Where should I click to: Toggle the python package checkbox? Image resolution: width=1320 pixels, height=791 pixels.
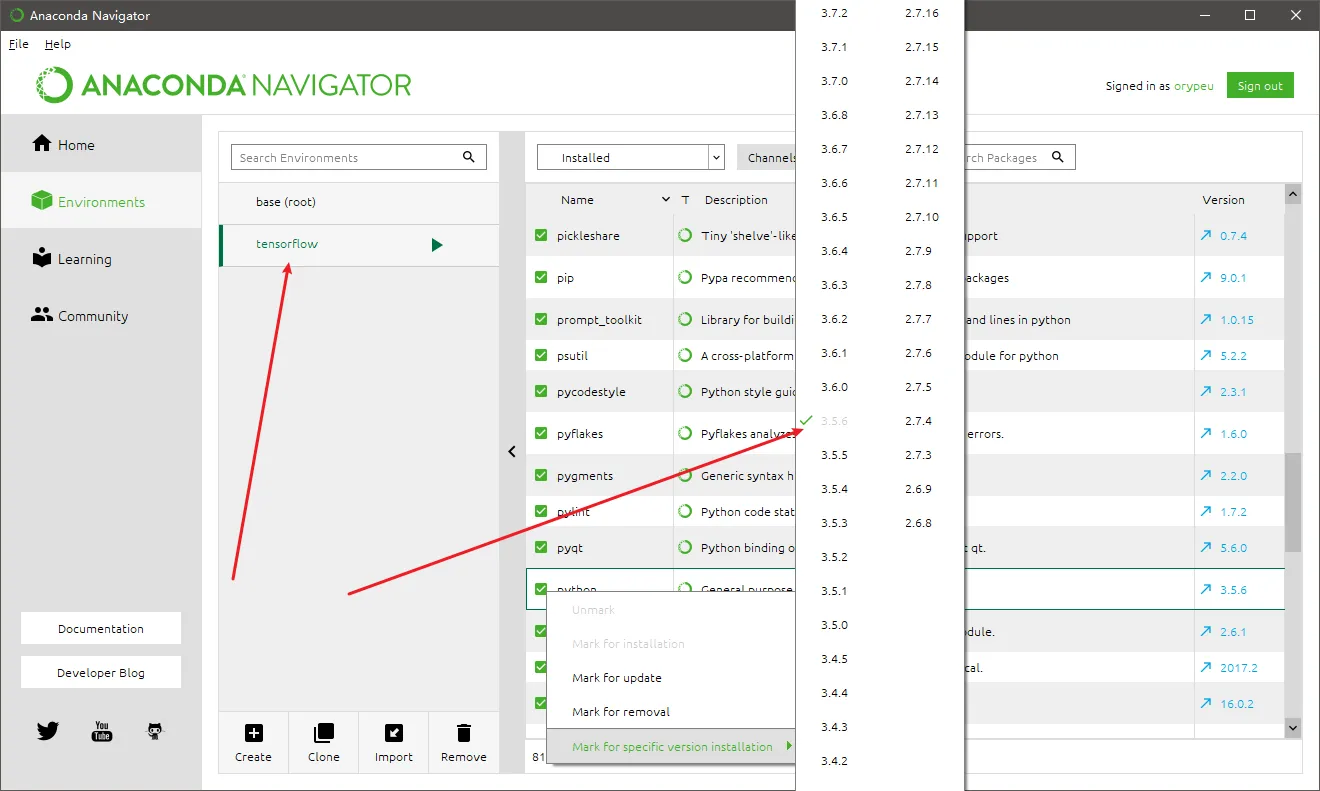[x=541, y=590]
